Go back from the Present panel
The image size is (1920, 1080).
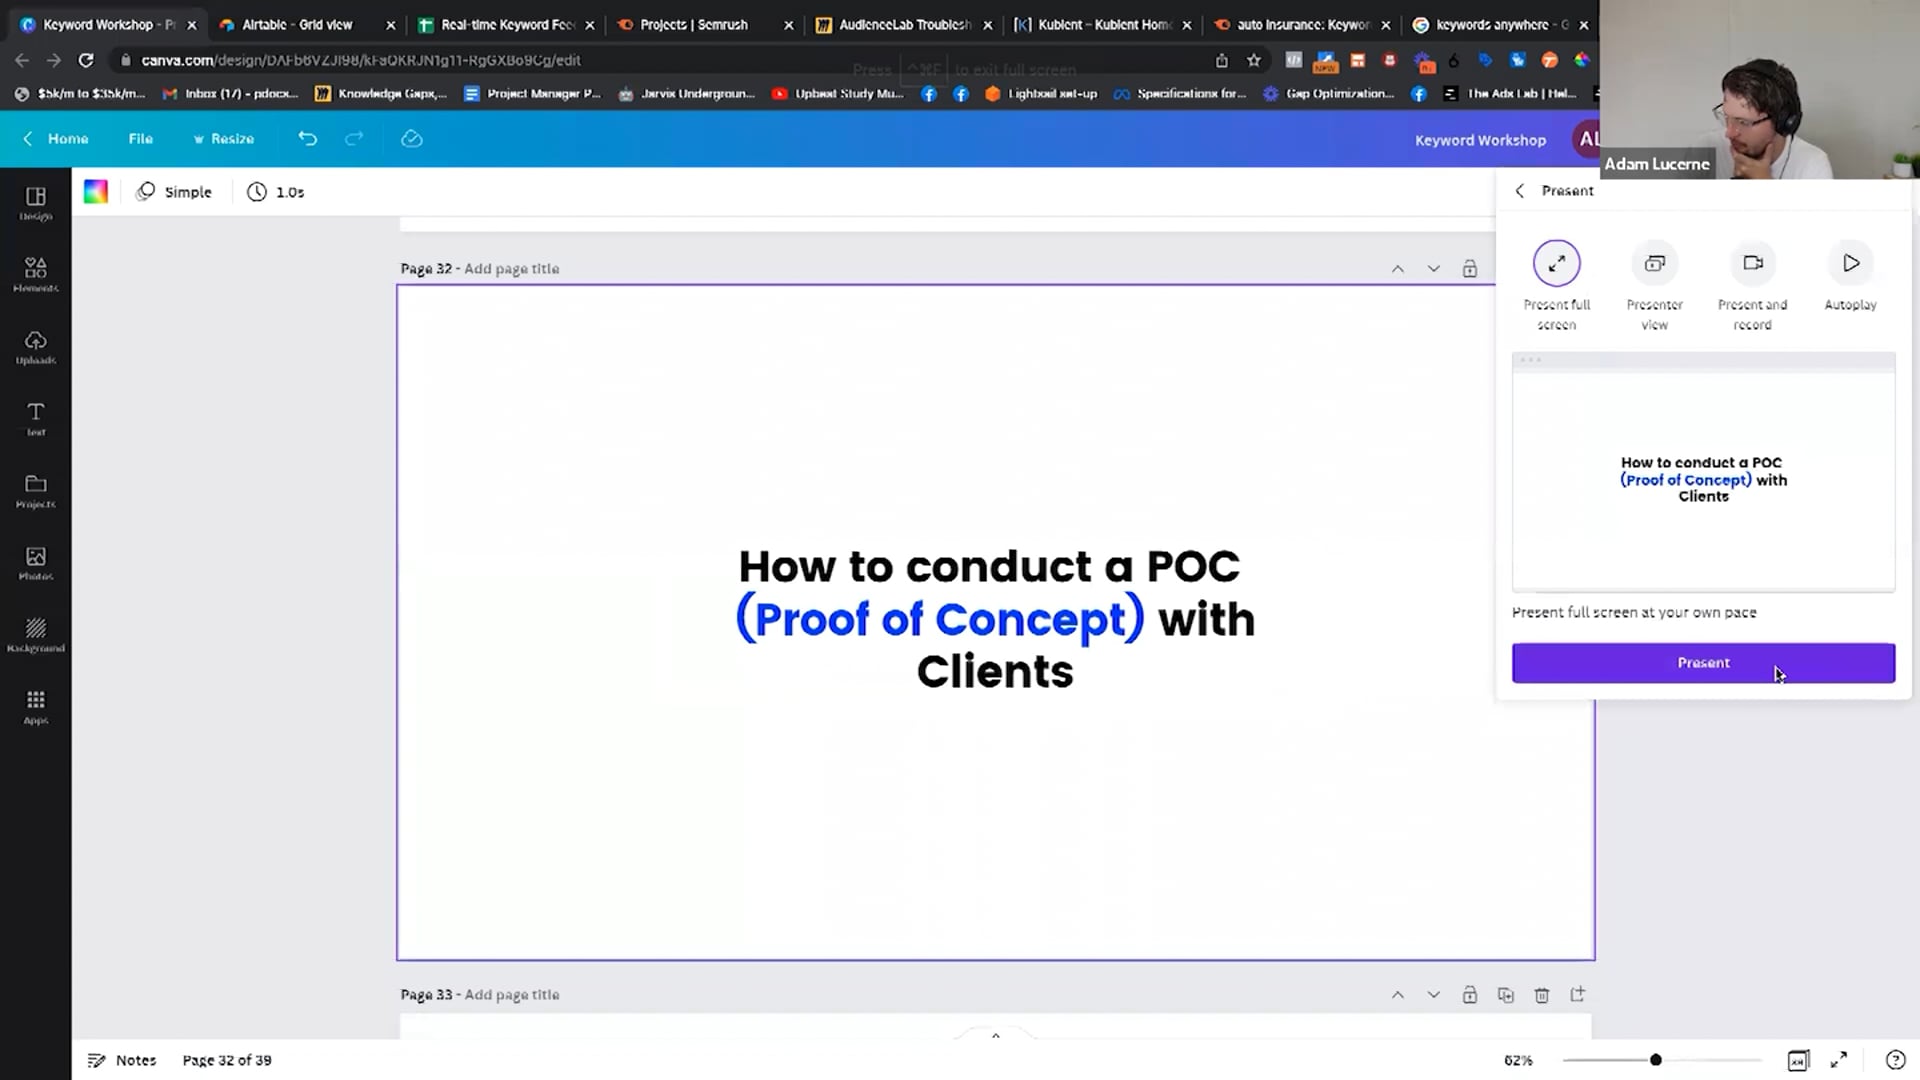point(1519,190)
